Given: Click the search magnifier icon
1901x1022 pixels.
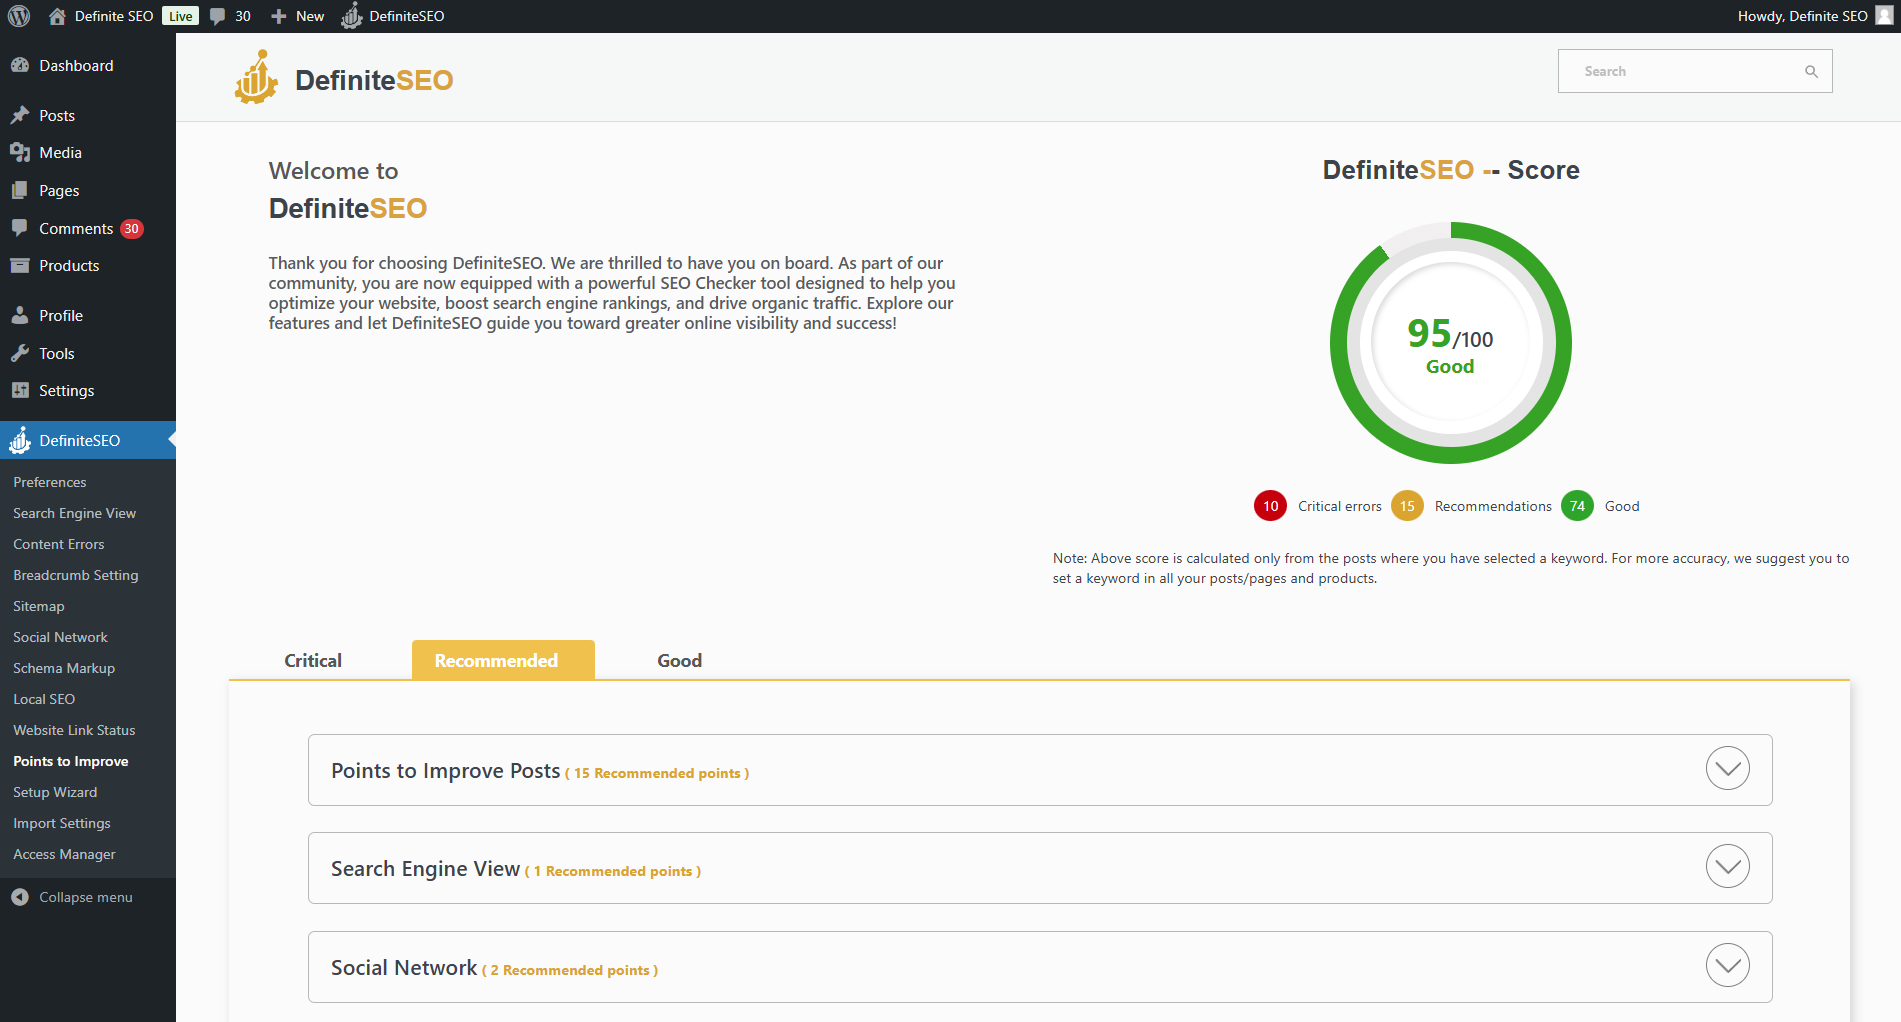Looking at the screenshot, I should (1811, 70).
